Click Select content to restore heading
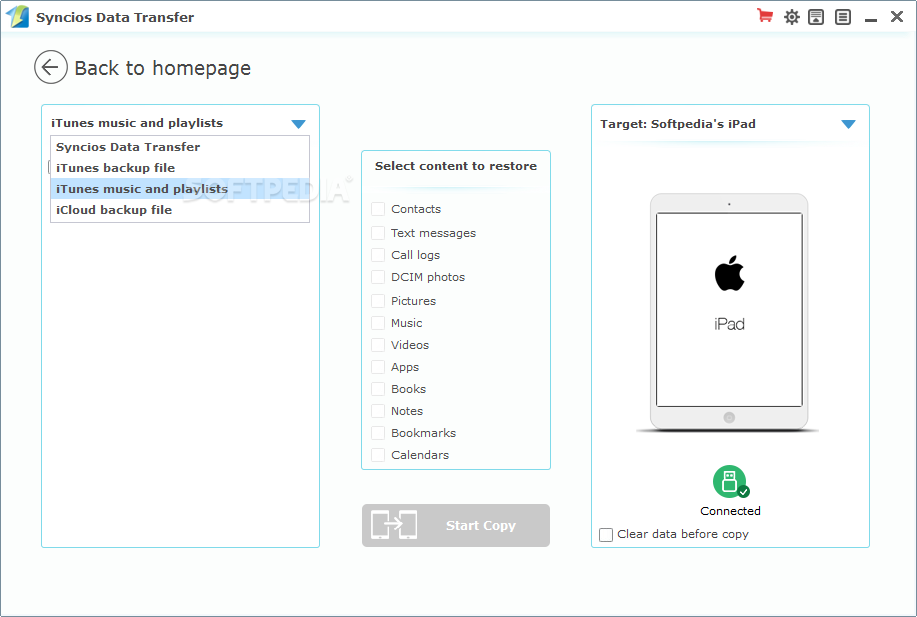 pyautogui.click(x=456, y=166)
